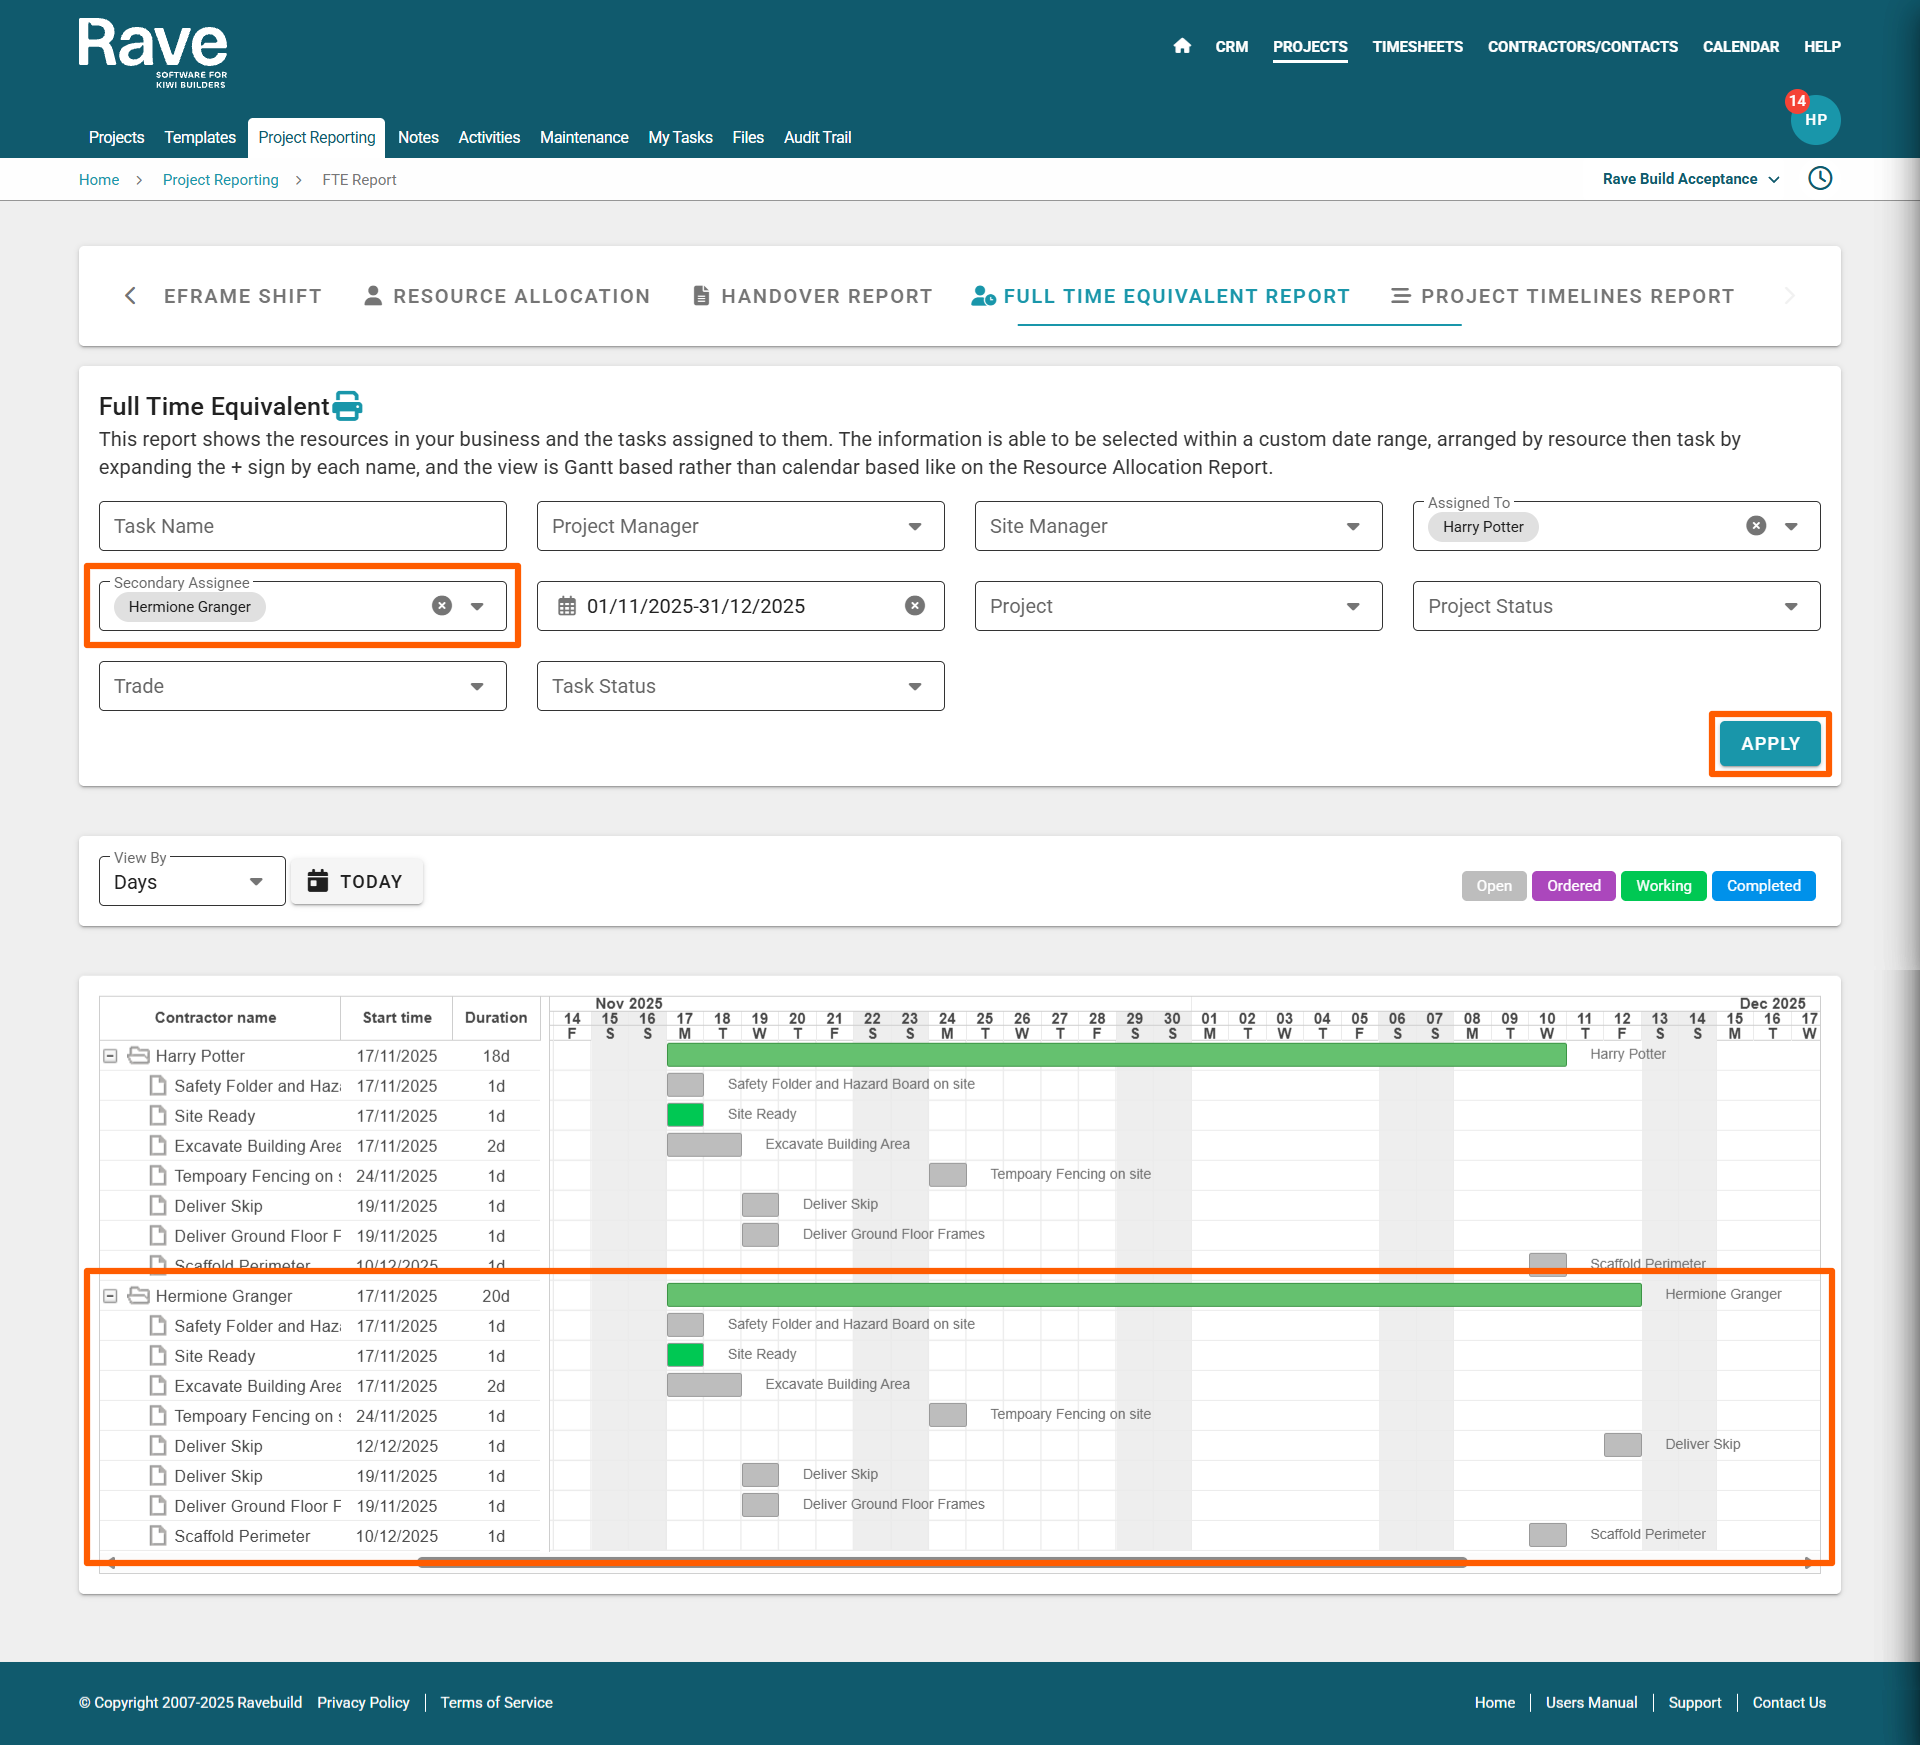1920x1745 pixels.
Task: Toggle the Working status legend filter
Action: pos(1663,886)
